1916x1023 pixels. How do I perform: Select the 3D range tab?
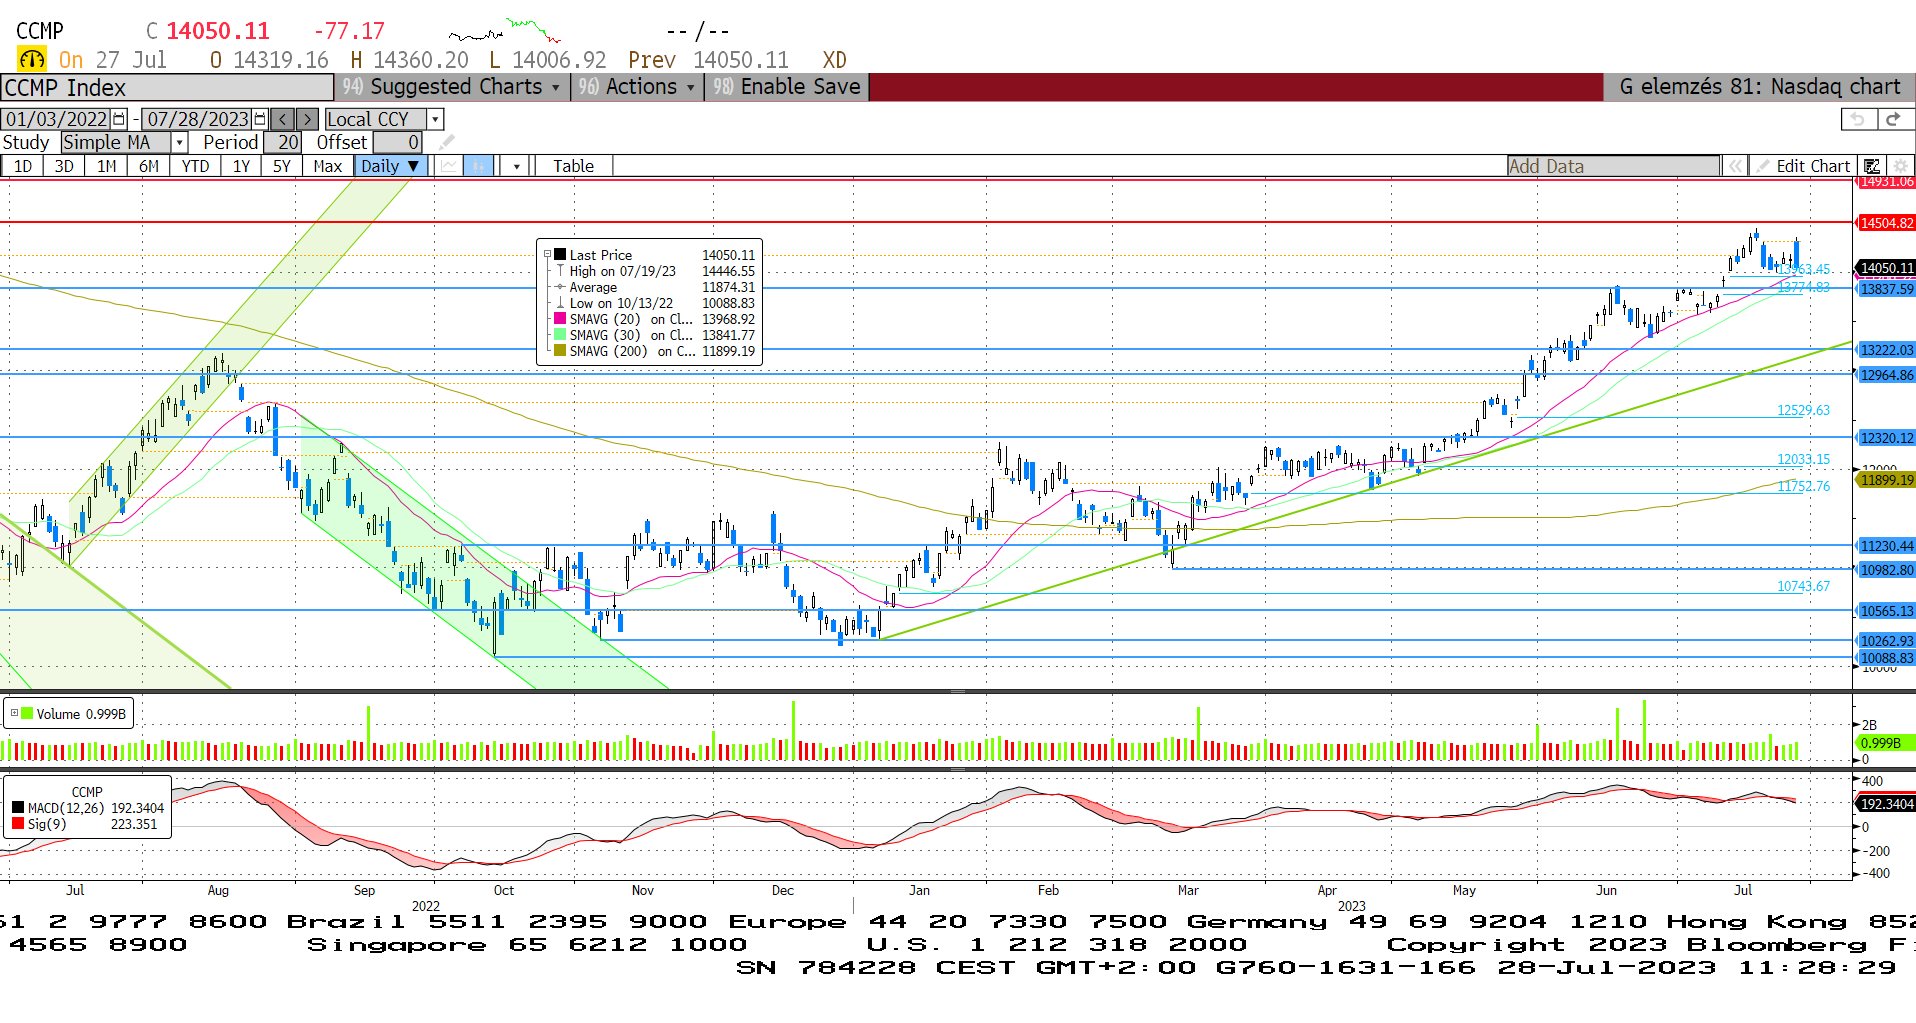pos(64,166)
